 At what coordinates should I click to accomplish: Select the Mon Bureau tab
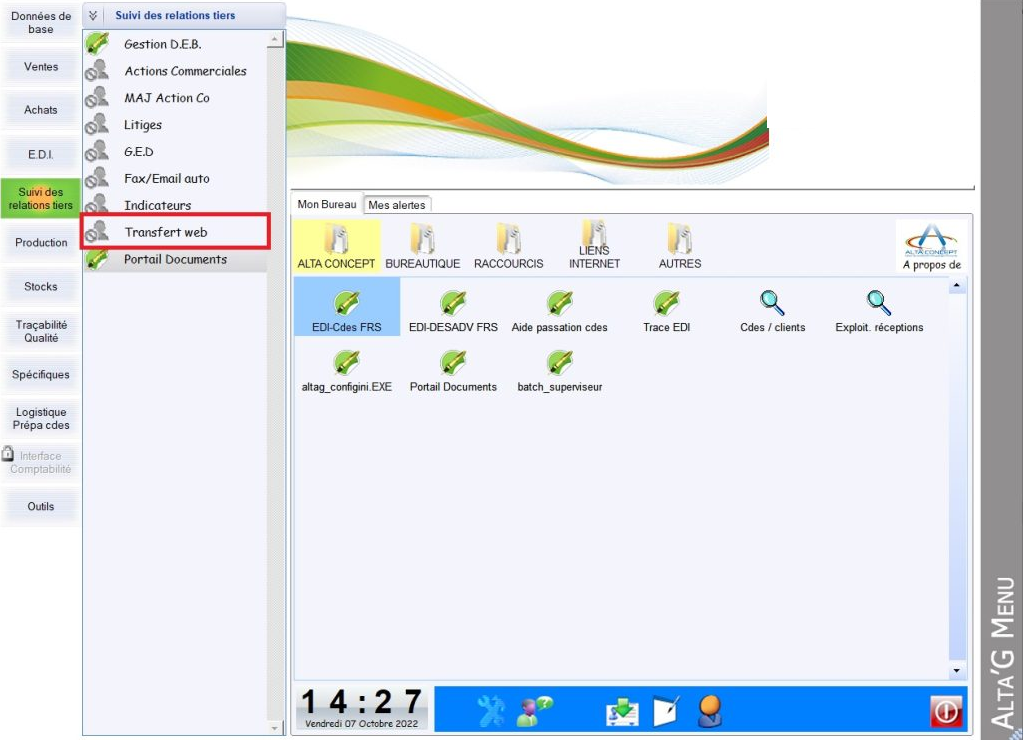coord(326,204)
